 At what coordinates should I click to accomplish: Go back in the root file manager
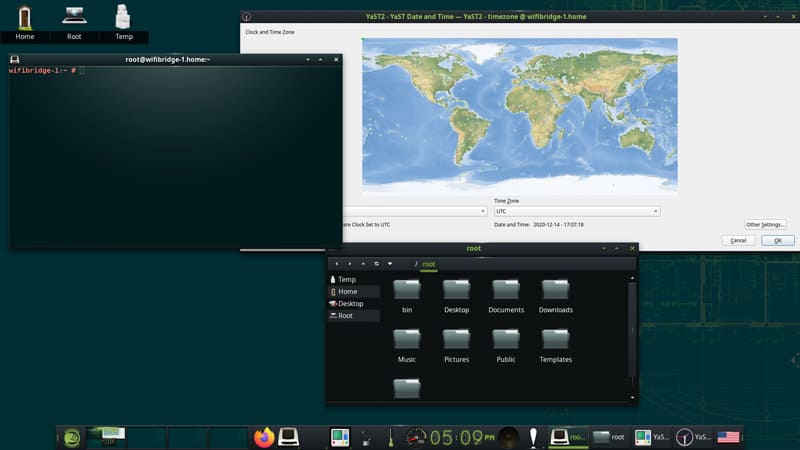337,264
